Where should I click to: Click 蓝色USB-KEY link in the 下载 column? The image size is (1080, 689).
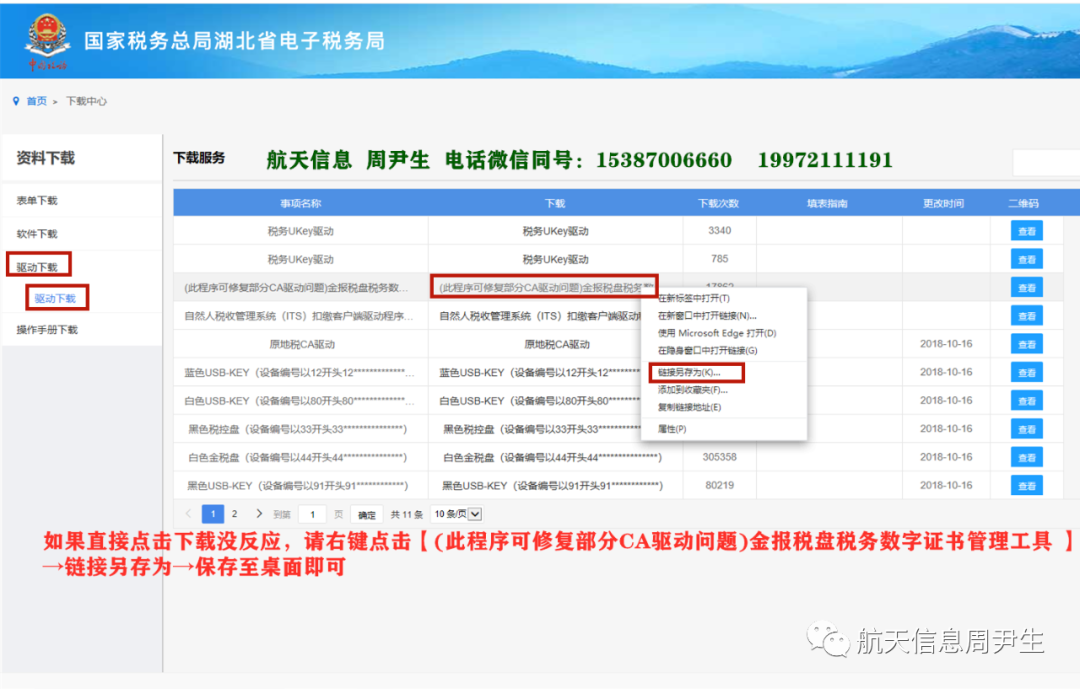click(x=540, y=373)
